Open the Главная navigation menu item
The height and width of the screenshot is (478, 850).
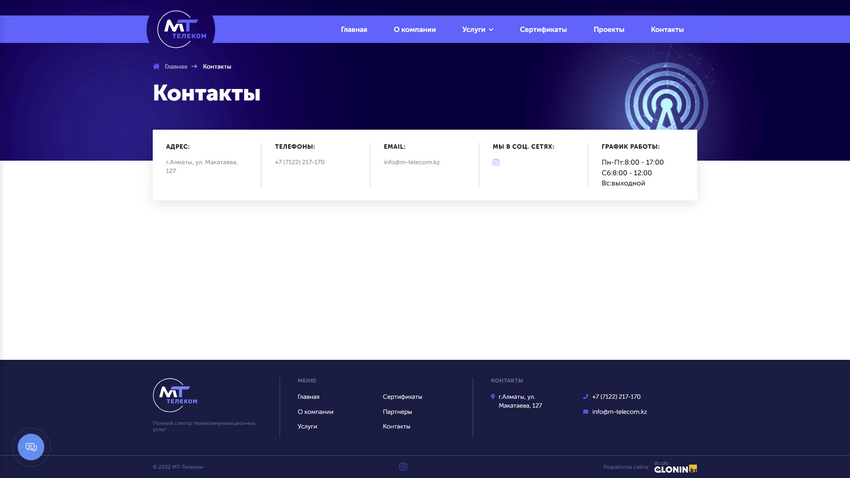[x=354, y=30]
